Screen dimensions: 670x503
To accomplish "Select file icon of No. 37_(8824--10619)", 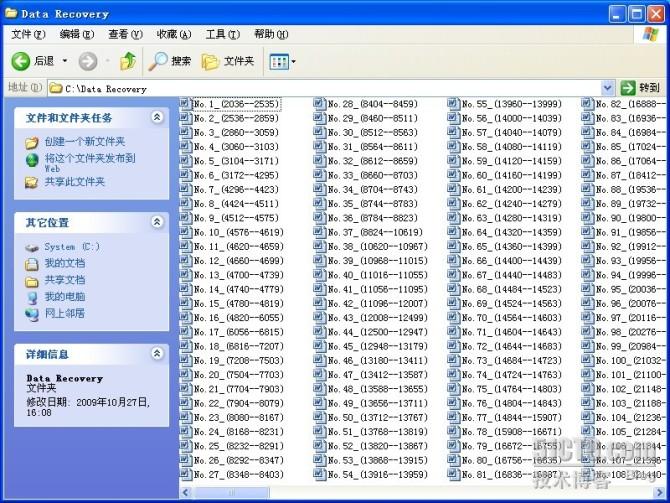I will pos(319,232).
